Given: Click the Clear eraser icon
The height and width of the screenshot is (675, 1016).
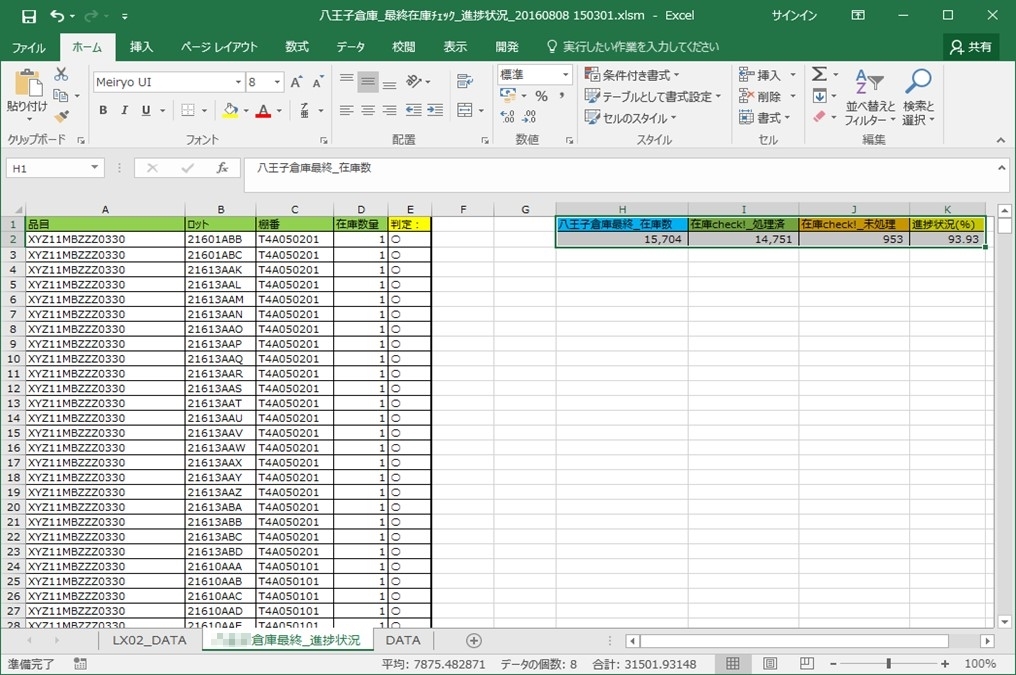Looking at the screenshot, I should coord(820,117).
